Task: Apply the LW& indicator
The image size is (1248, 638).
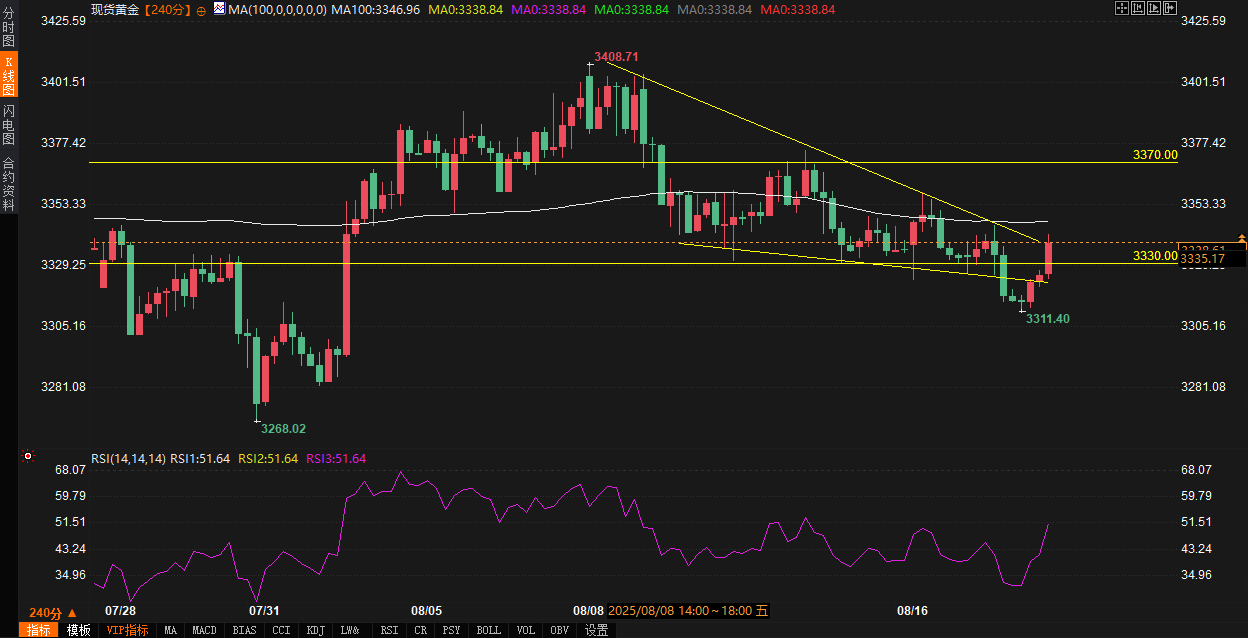Action: [350, 630]
